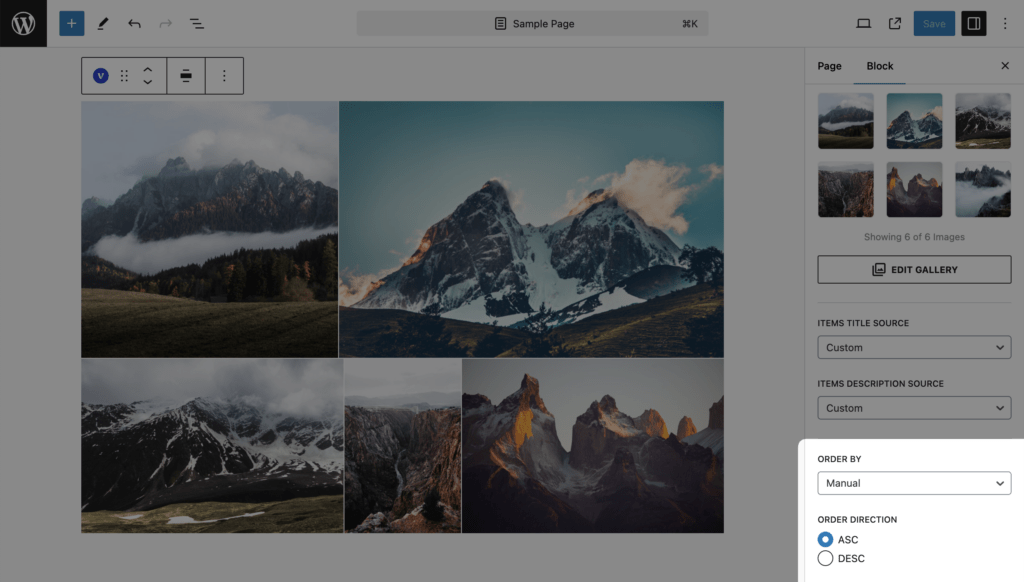Open the Document Overview list icon
The image size is (1024, 582).
tap(197, 24)
